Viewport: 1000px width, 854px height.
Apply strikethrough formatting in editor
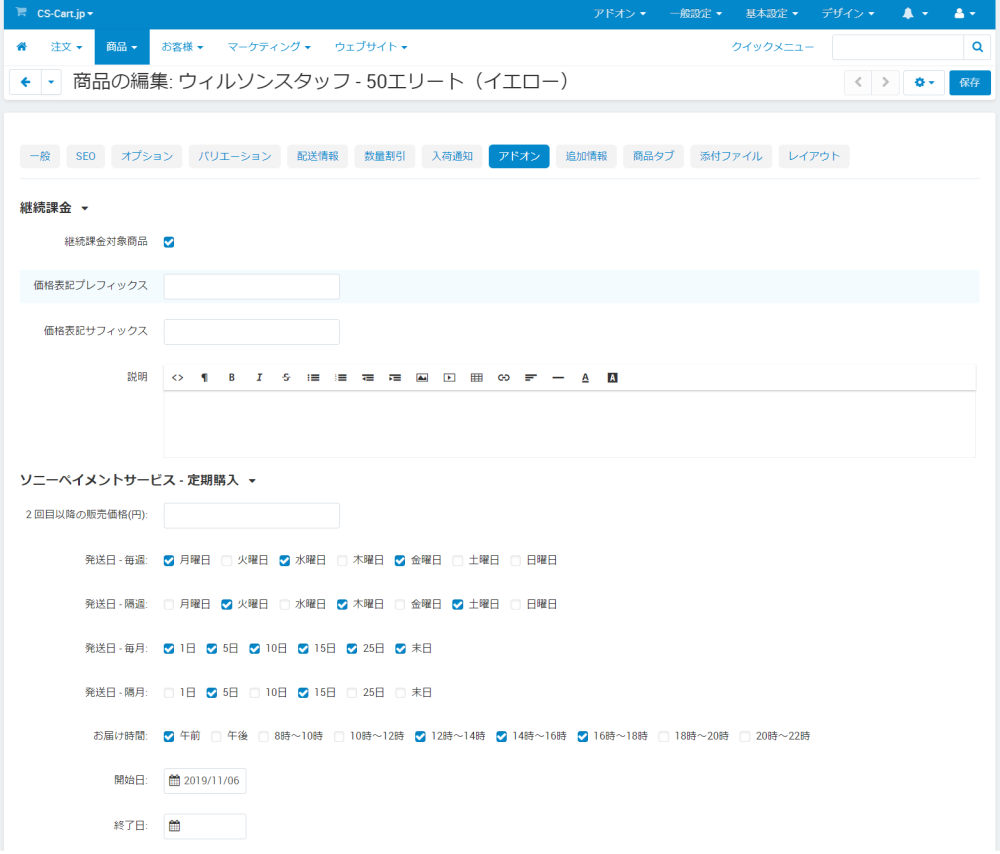pyautogui.click(x=286, y=378)
